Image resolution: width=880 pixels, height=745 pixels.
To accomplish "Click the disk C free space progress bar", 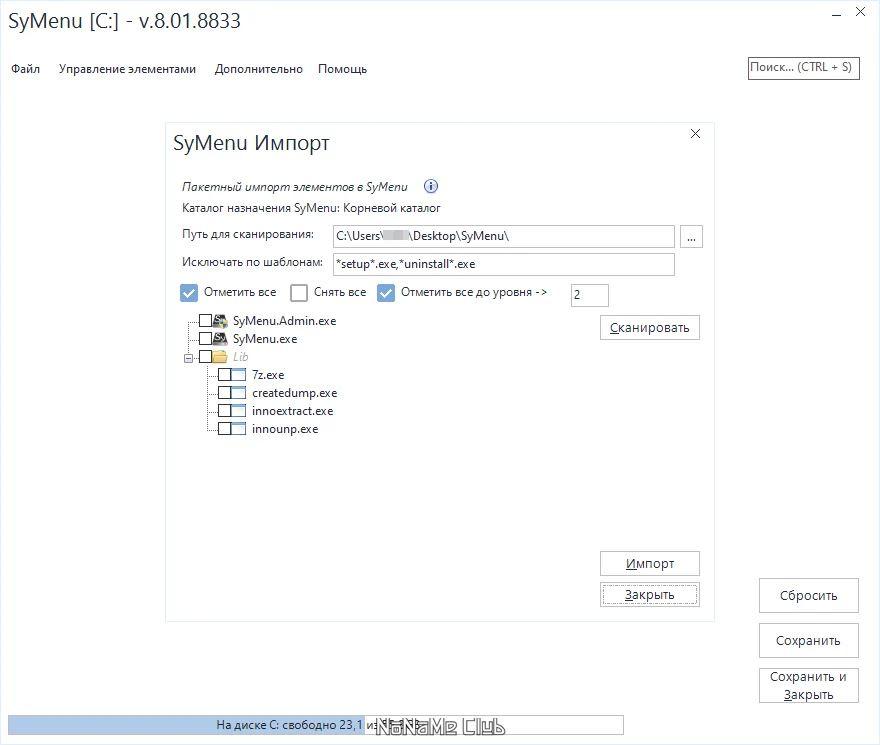I will click(x=315, y=725).
